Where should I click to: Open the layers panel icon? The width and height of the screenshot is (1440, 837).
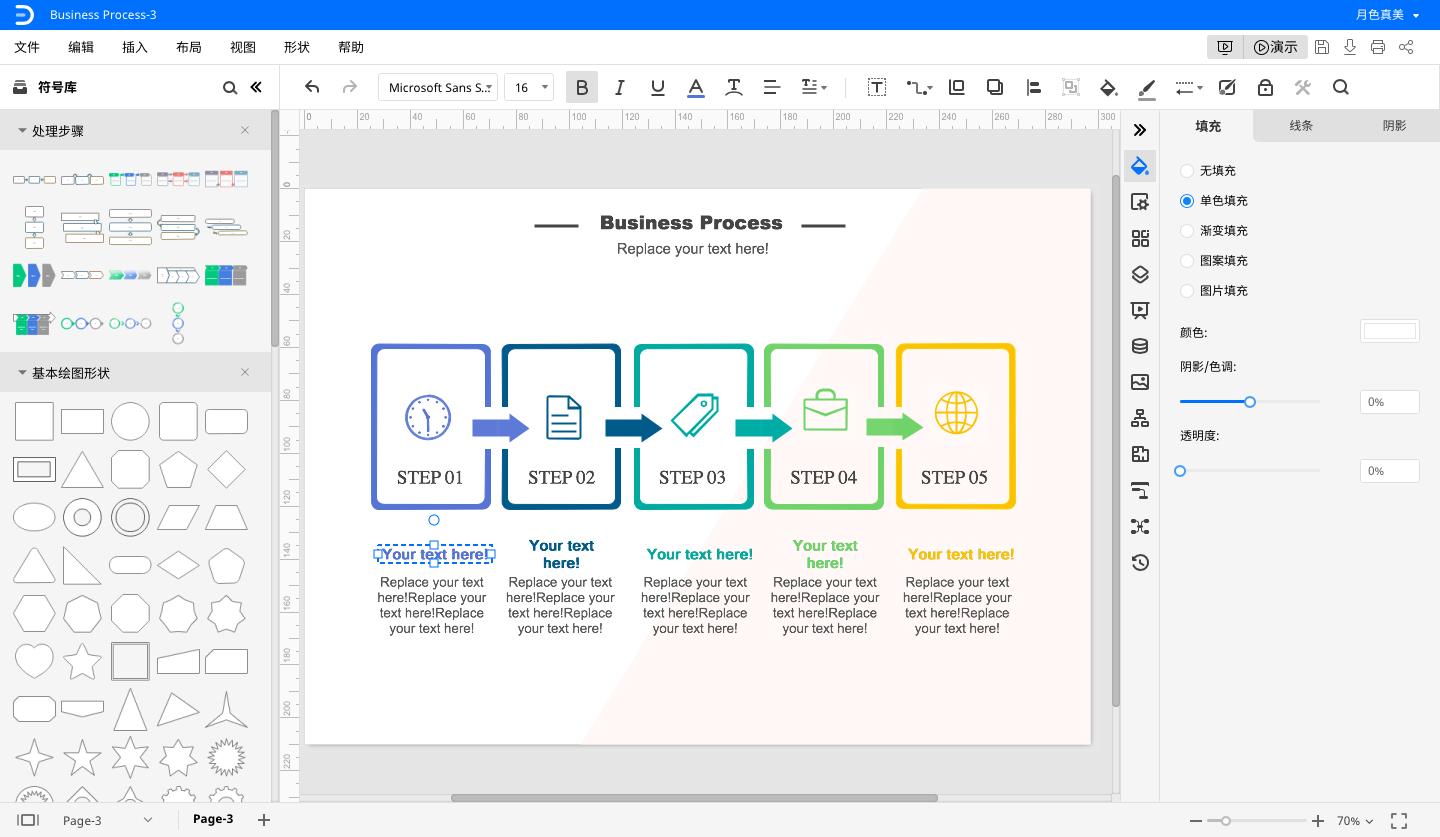coord(1140,274)
